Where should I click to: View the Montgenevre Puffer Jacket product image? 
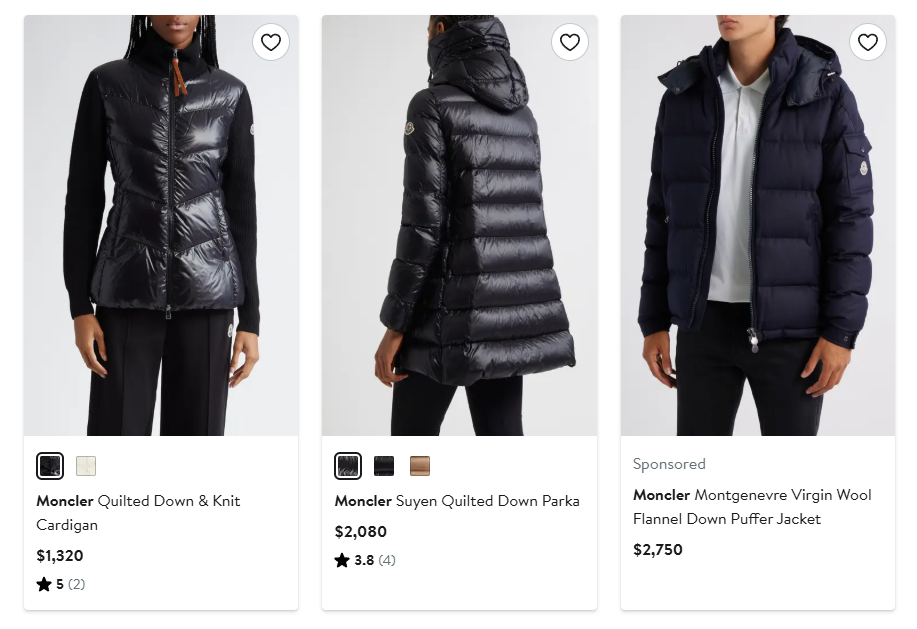coord(757,225)
